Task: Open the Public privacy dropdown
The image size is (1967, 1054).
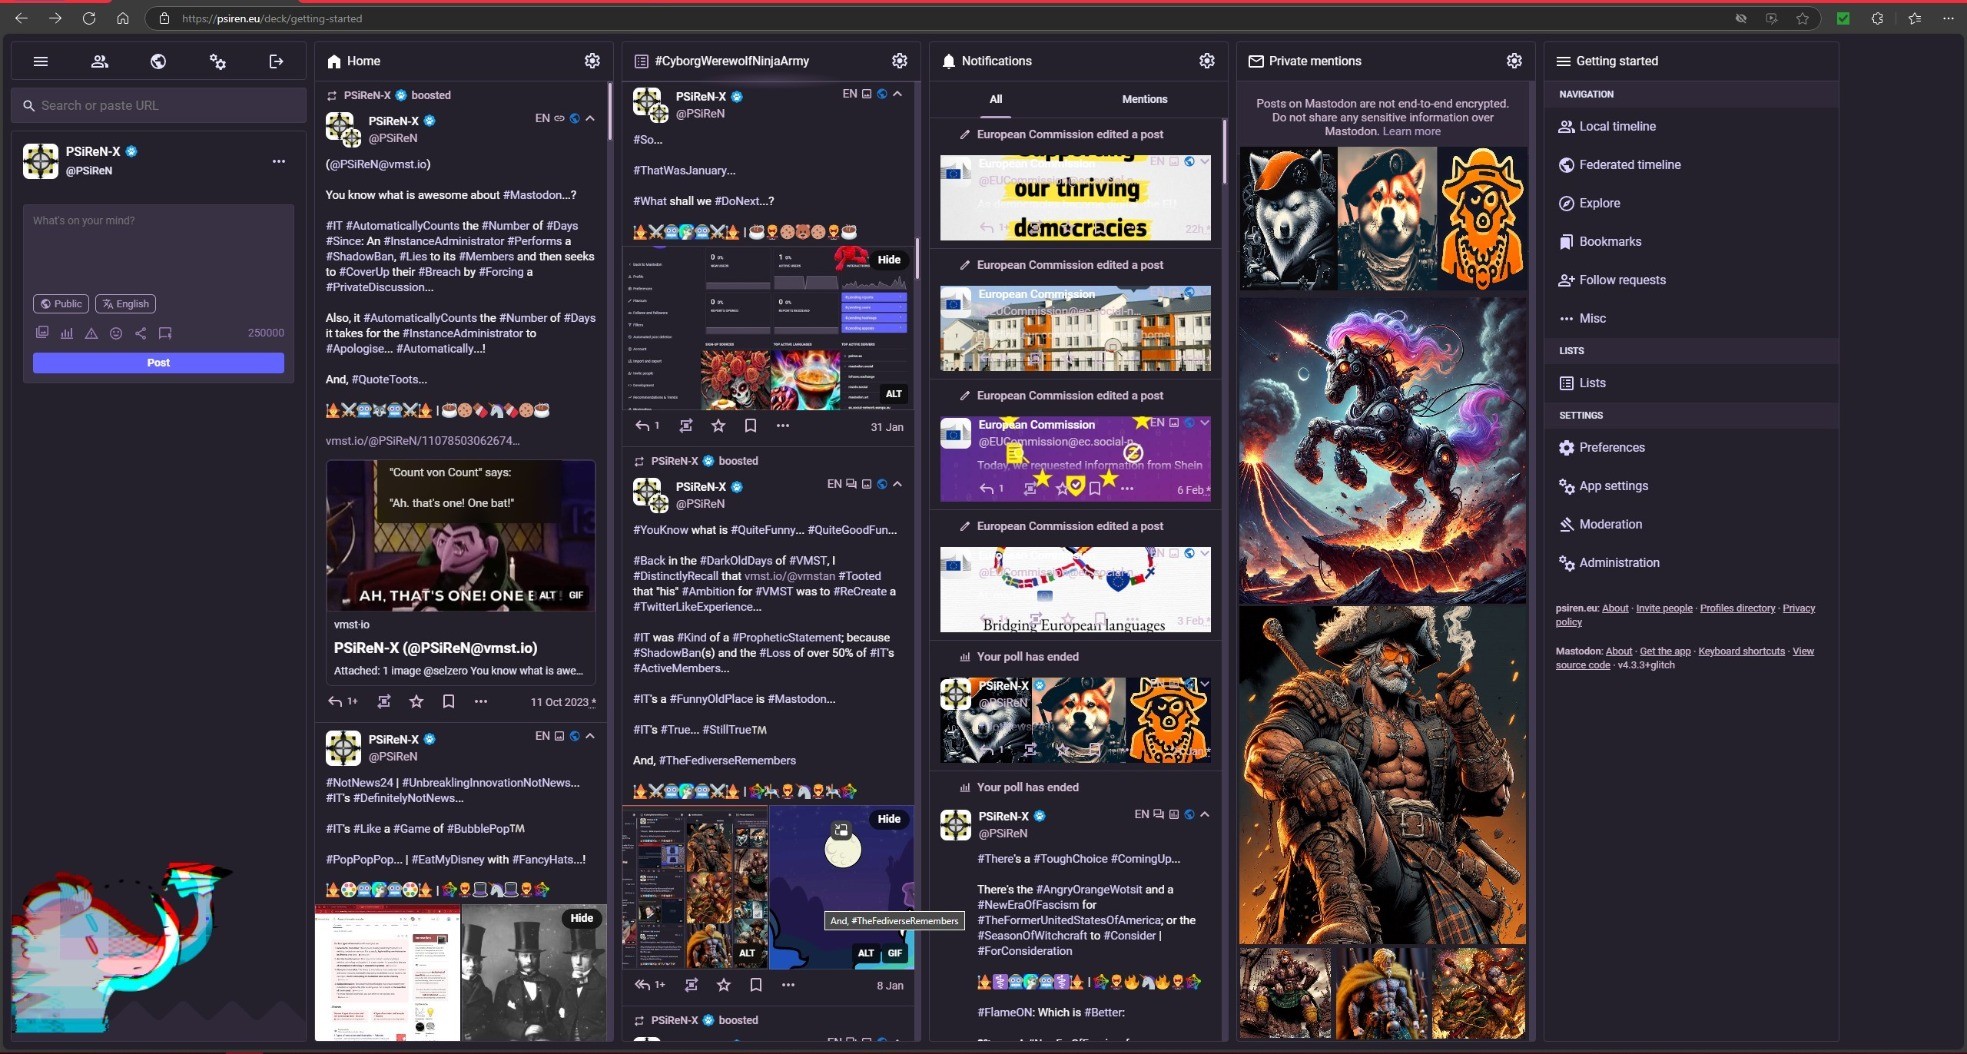Action: point(61,304)
